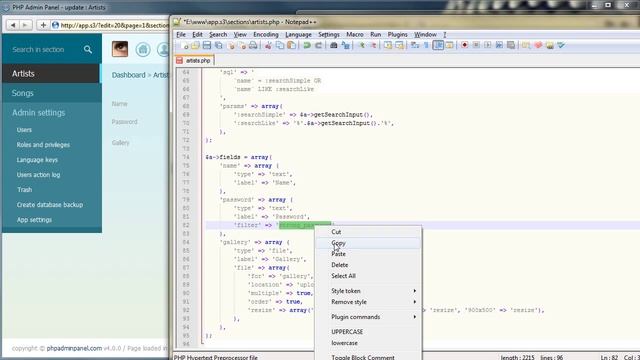Image resolution: width=640 pixels, height=360 pixels.
Task: Toggle synchronized horizontal scrolling icon
Action: coord(400,45)
